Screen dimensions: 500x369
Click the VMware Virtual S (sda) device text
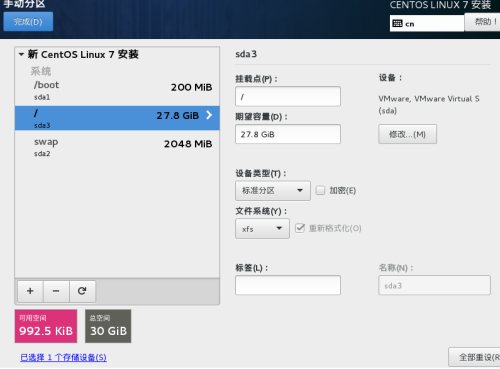429,104
